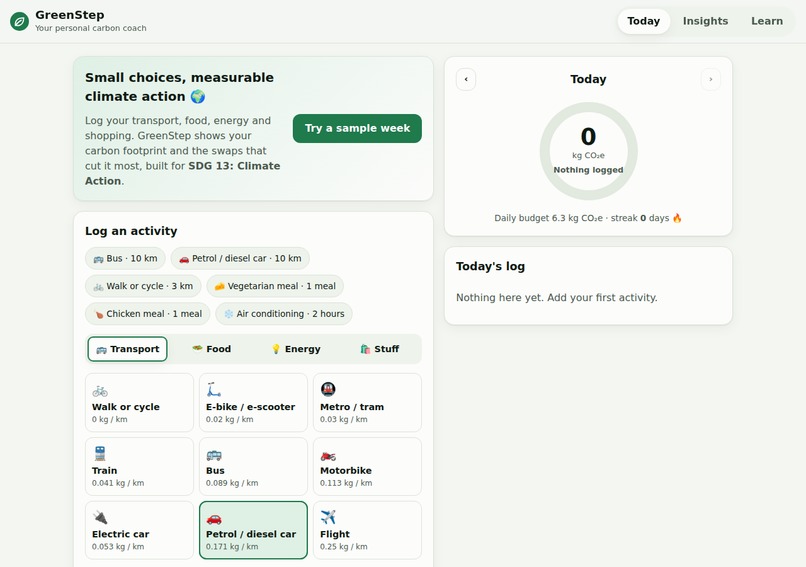The image size is (806, 567).
Task: Open the Today tab
Action: 643,21
